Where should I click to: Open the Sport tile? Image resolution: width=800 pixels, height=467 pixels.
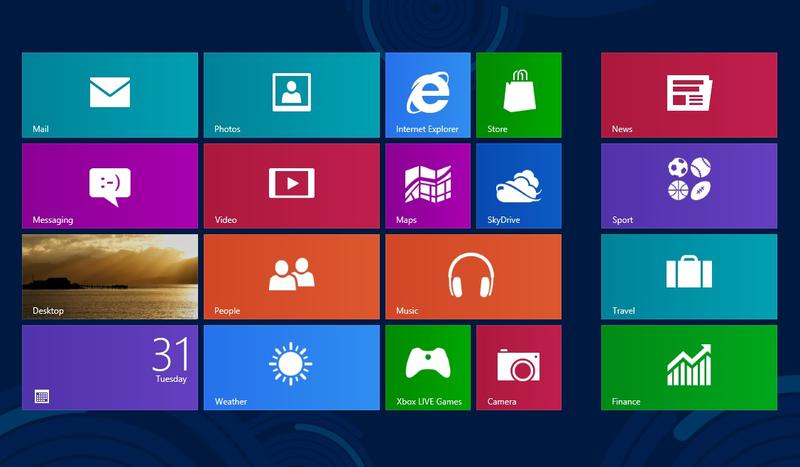tap(689, 186)
